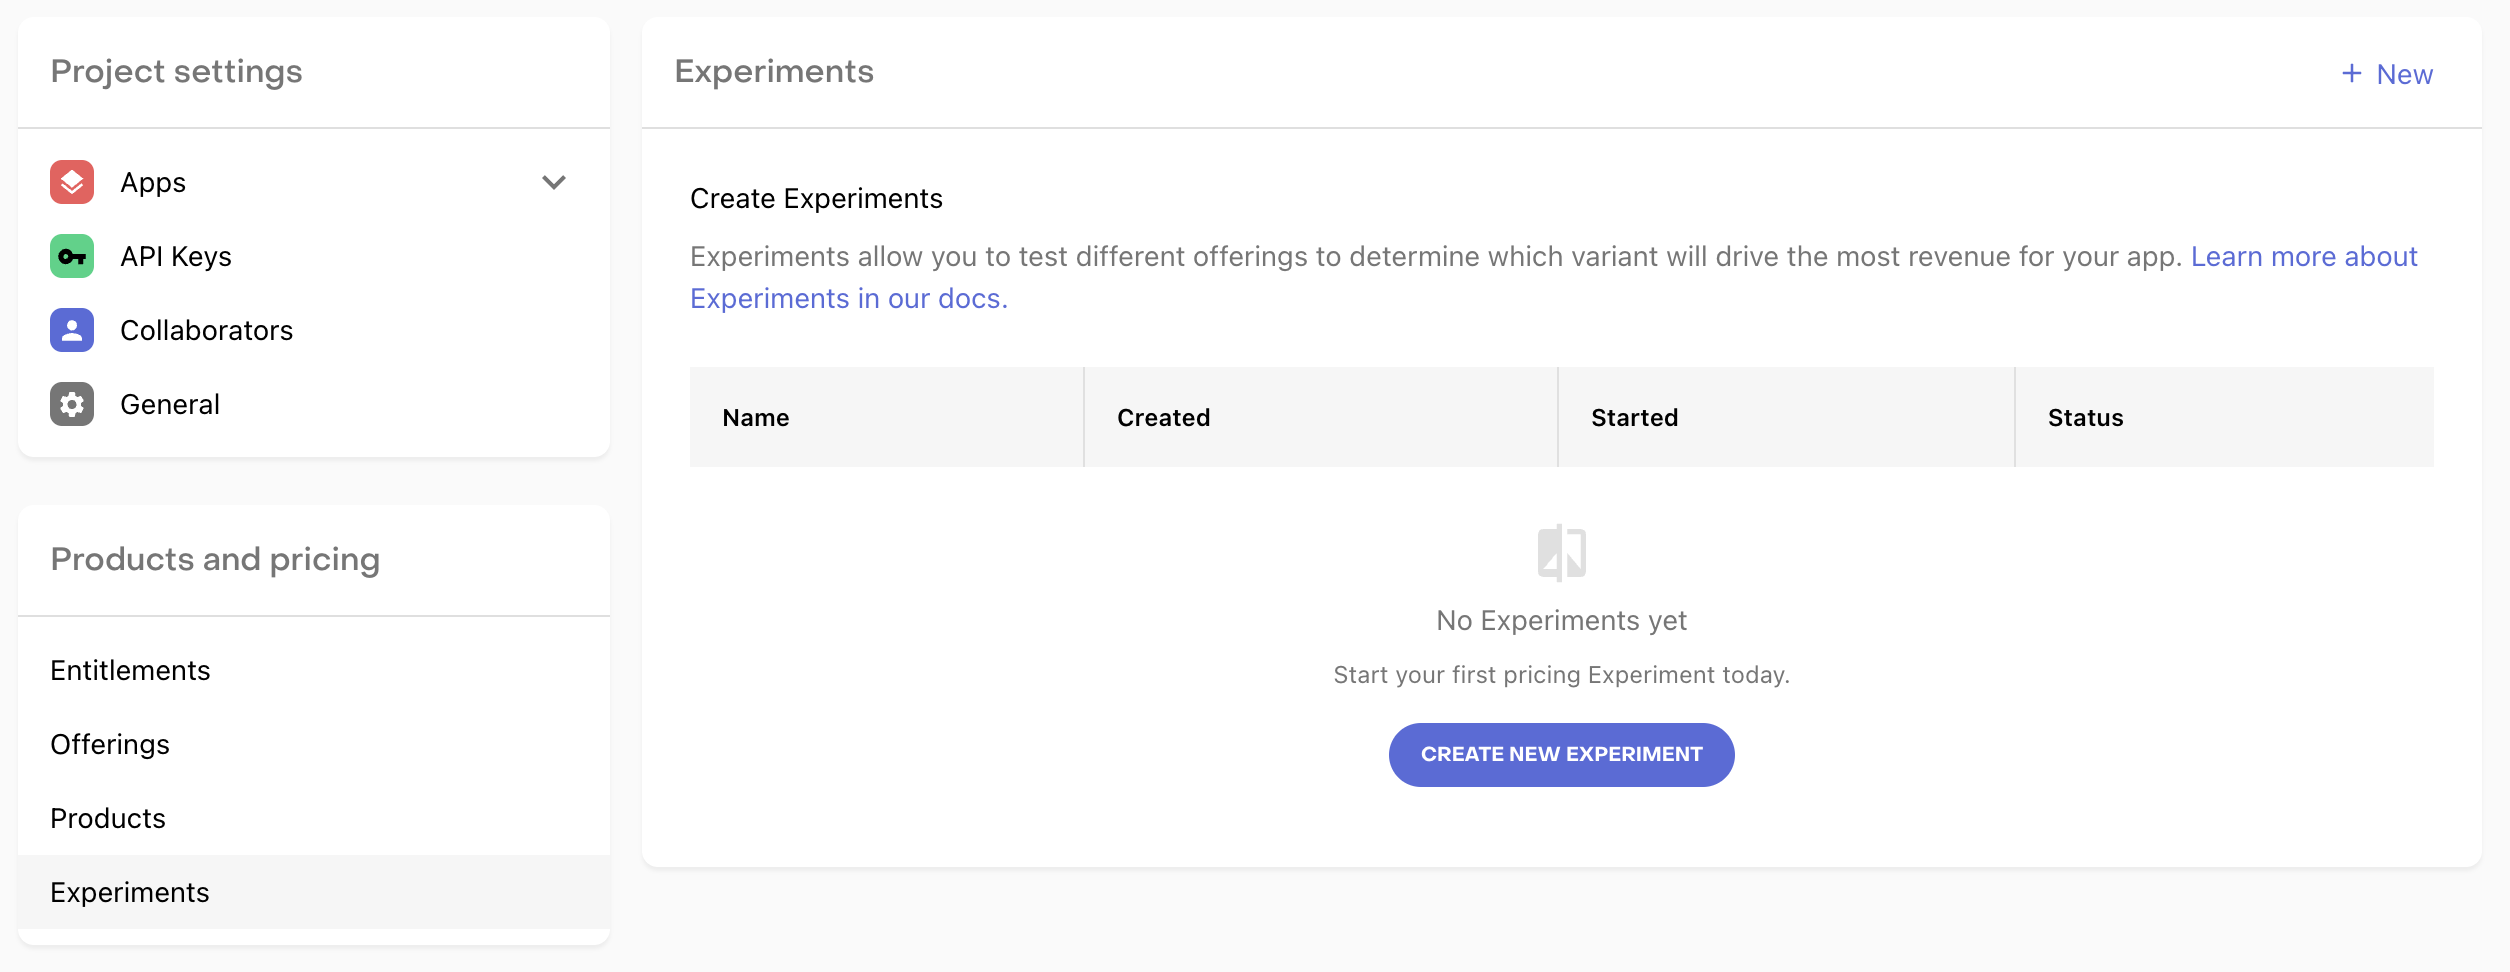Image resolution: width=2510 pixels, height=972 pixels.
Task: Click the empty-state experiments split icon
Action: click(x=1561, y=552)
